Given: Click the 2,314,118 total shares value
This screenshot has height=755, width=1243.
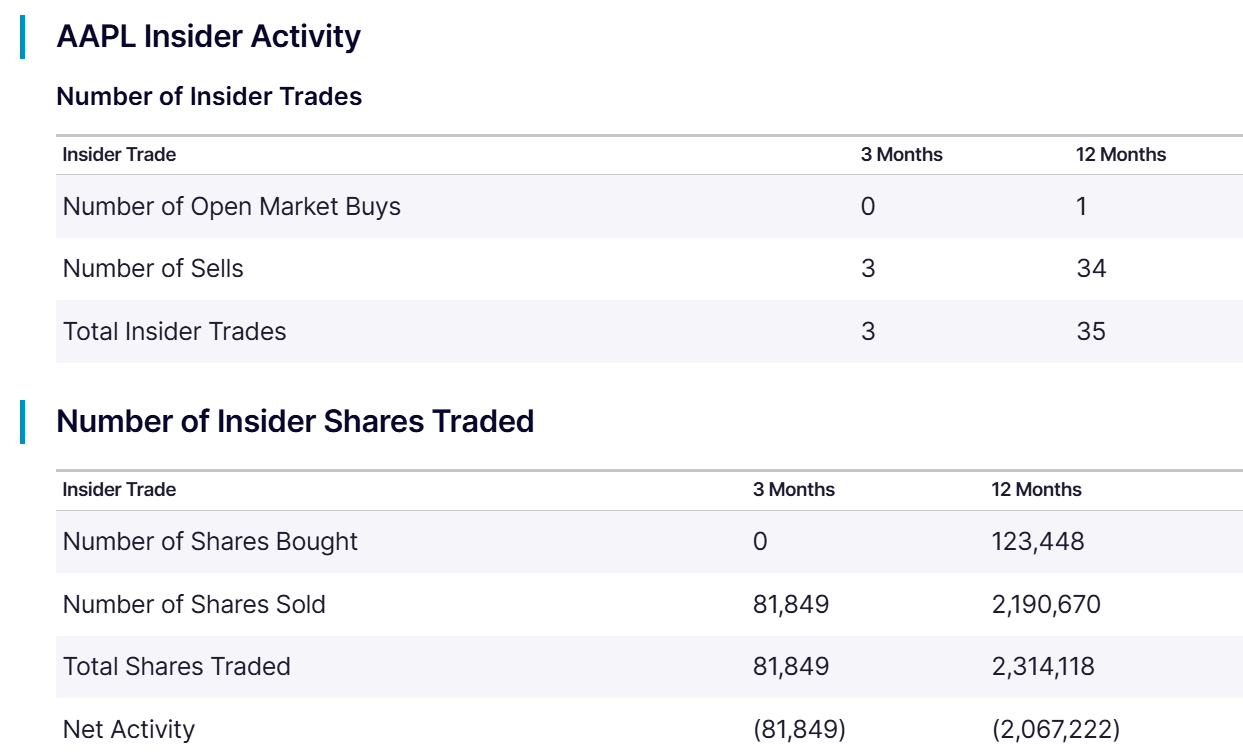Looking at the screenshot, I should pyautogui.click(x=1043, y=667).
